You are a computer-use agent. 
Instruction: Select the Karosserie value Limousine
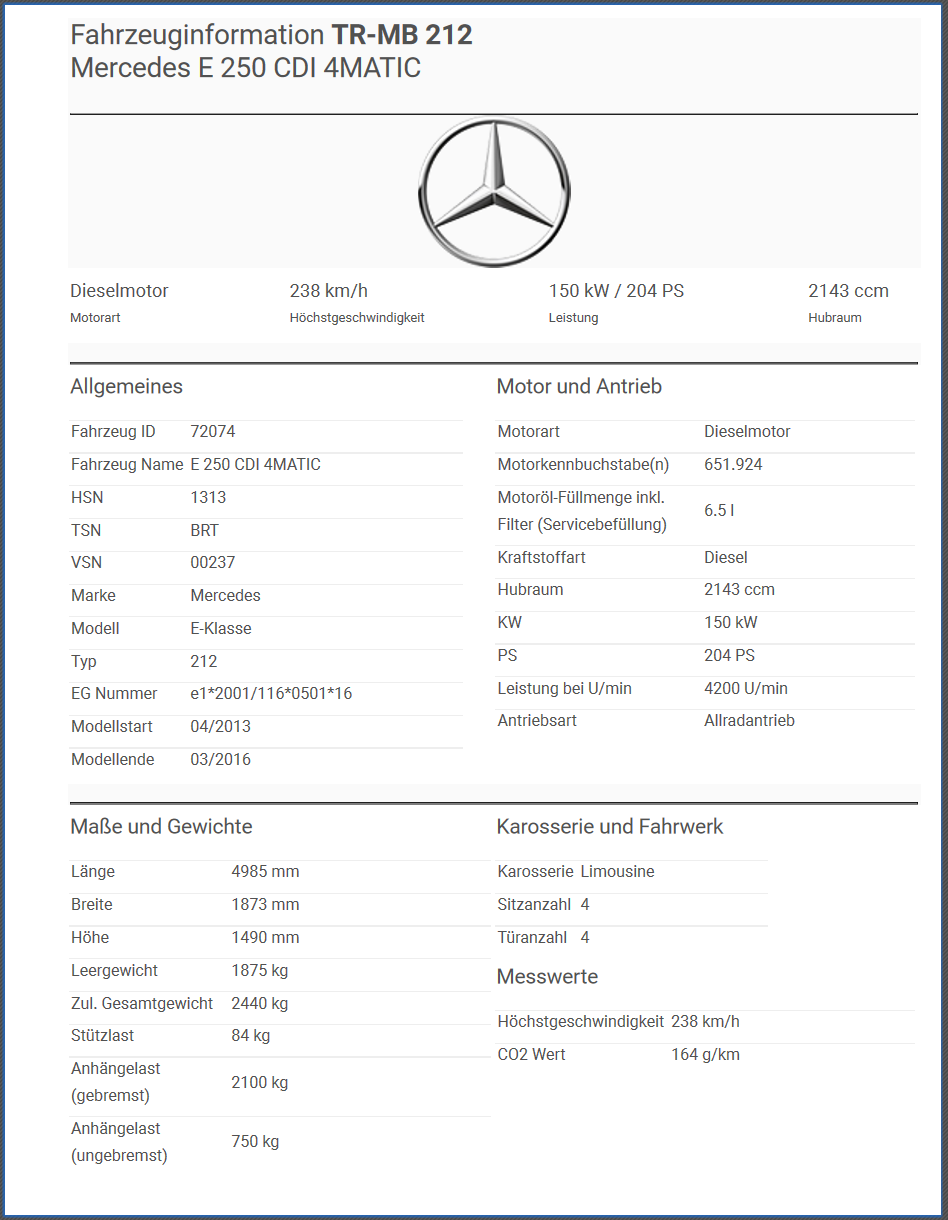pyautogui.click(x=617, y=872)
